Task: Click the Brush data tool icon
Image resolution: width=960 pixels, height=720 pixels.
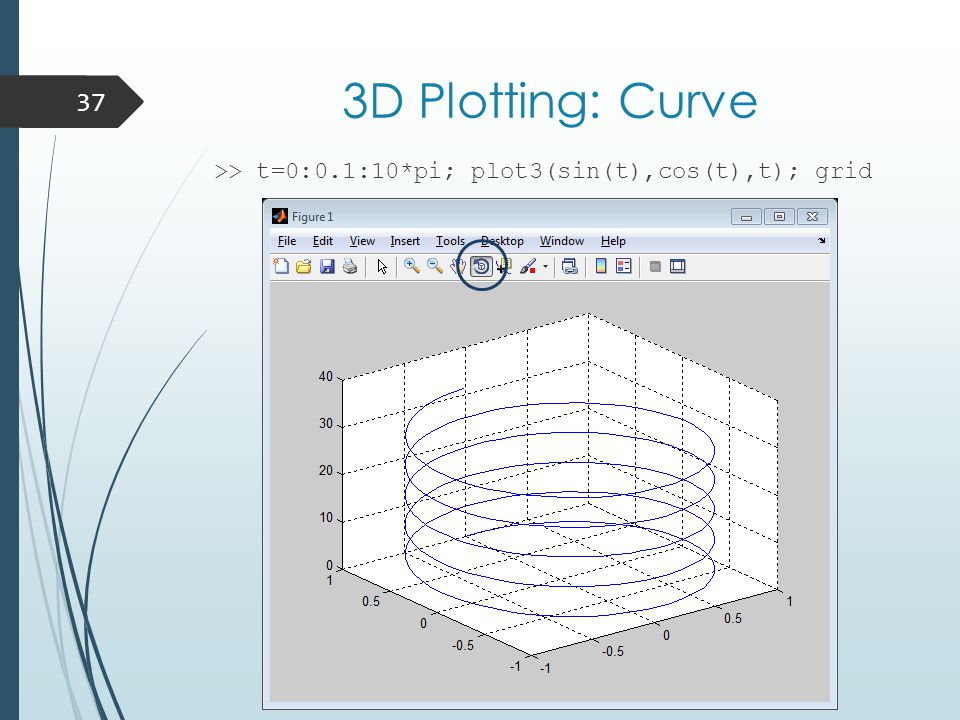Action: coord(528,266)
